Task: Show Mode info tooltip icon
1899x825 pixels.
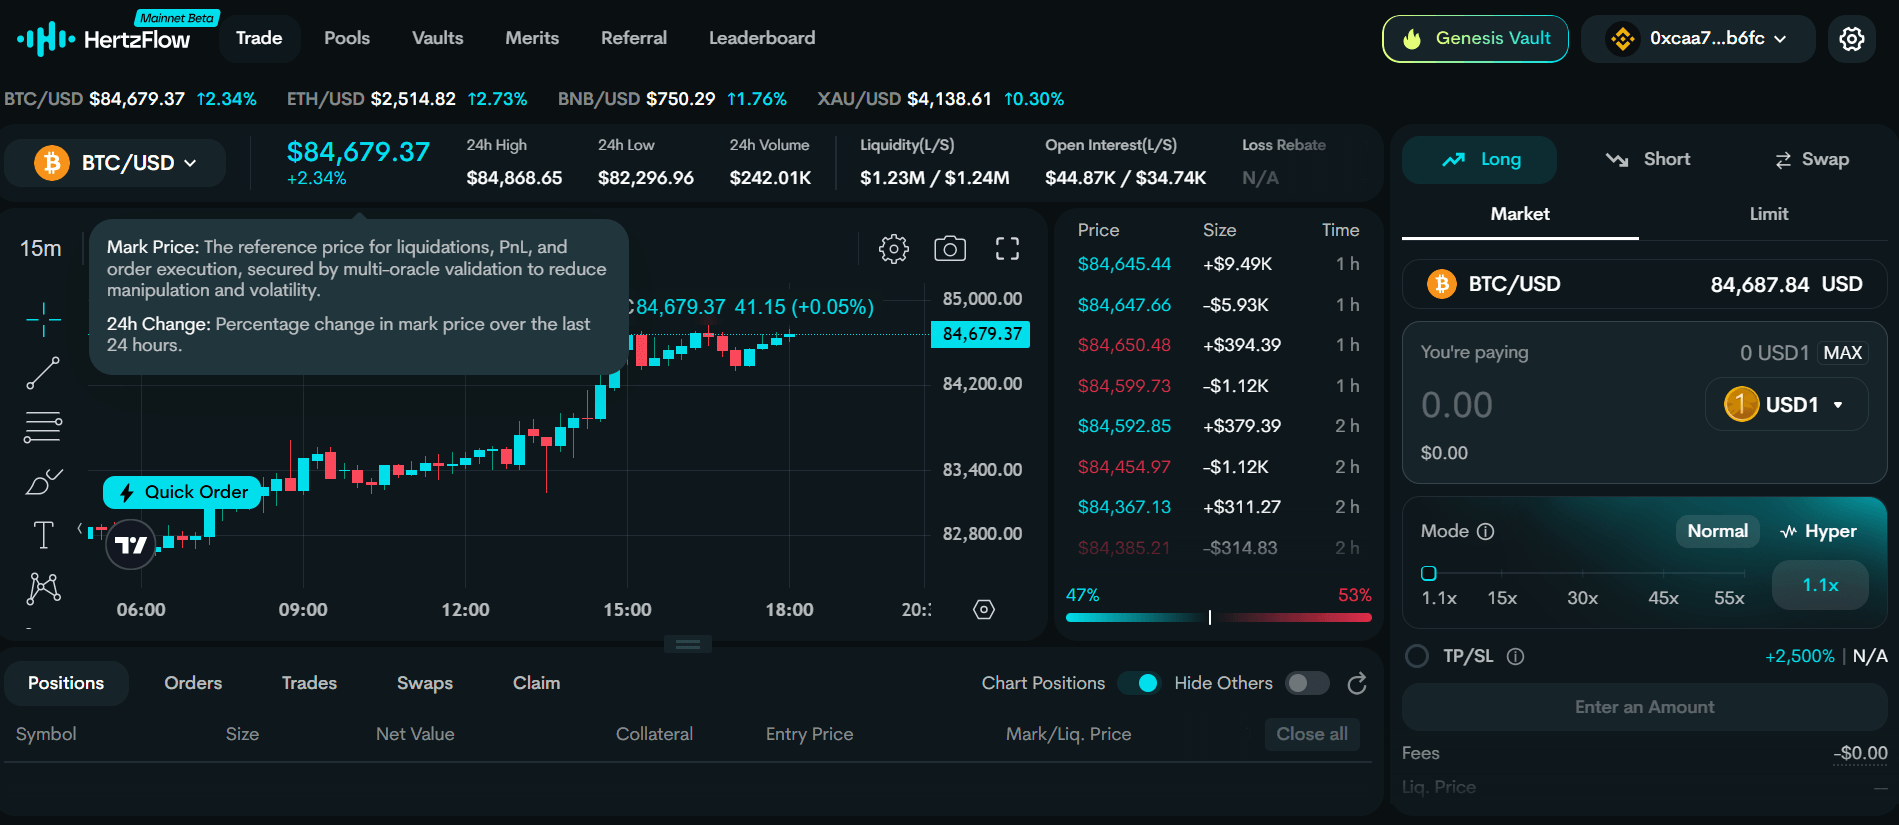Action: (1486, 531)
